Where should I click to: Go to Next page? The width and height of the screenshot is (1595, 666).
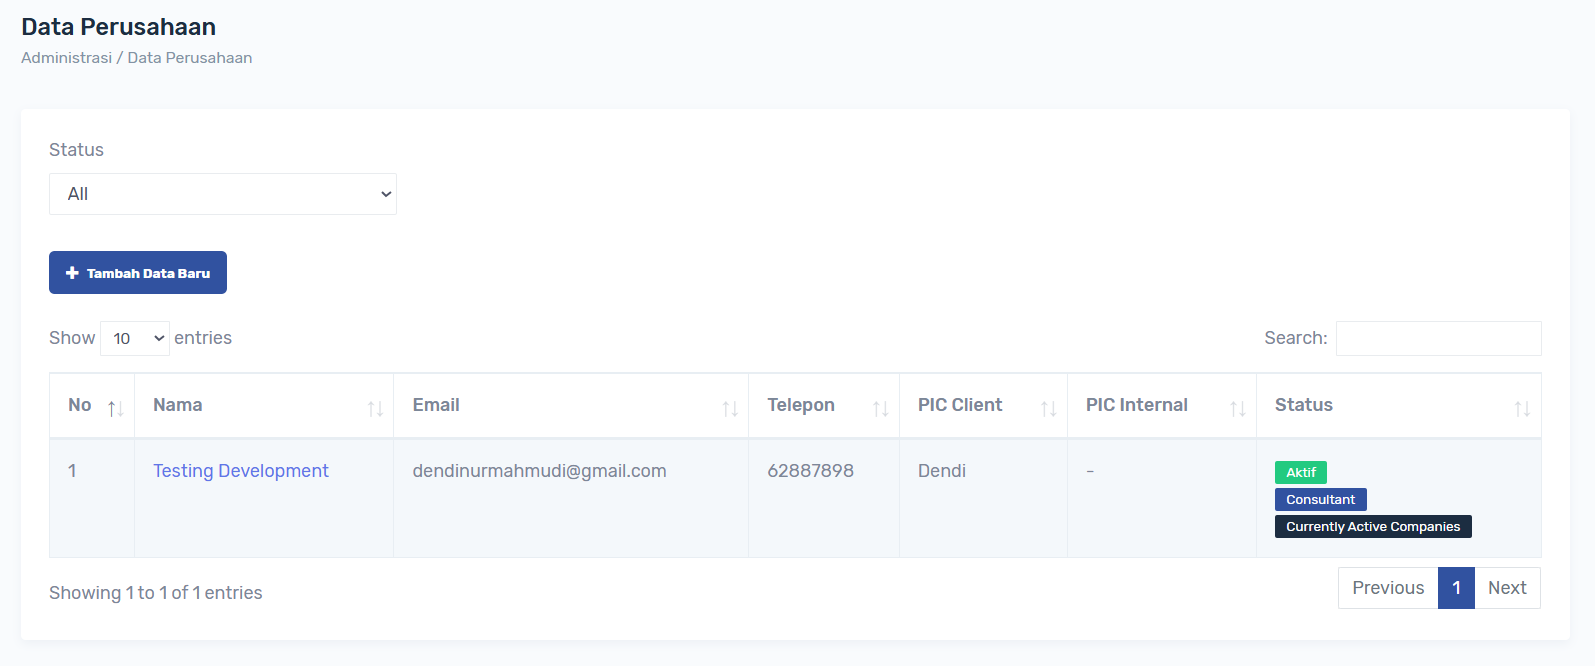coord(1507,588)
